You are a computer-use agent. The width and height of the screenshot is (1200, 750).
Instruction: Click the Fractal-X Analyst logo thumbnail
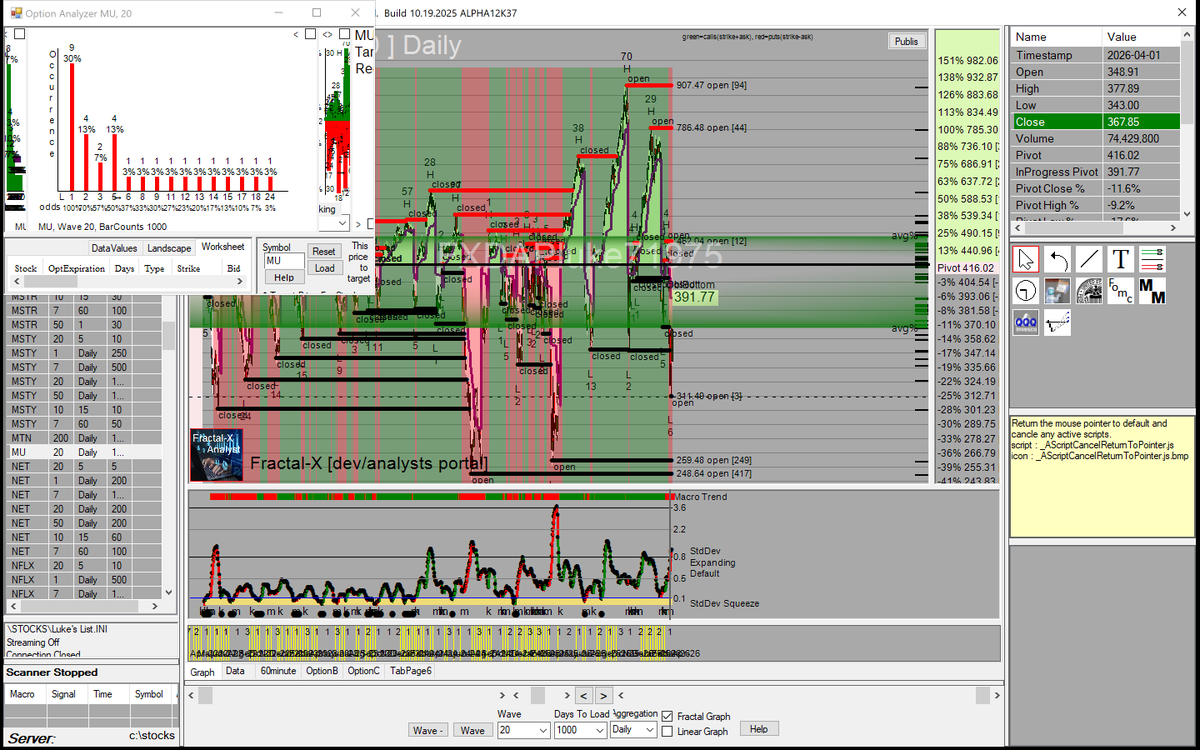[216, 455]
